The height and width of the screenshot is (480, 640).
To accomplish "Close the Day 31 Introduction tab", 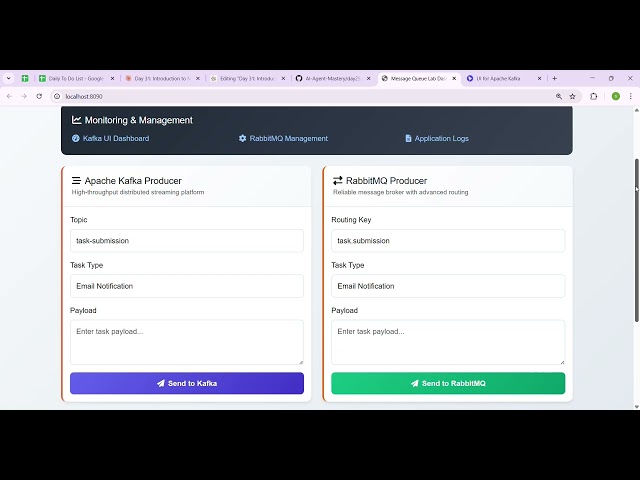I will 198,78.
